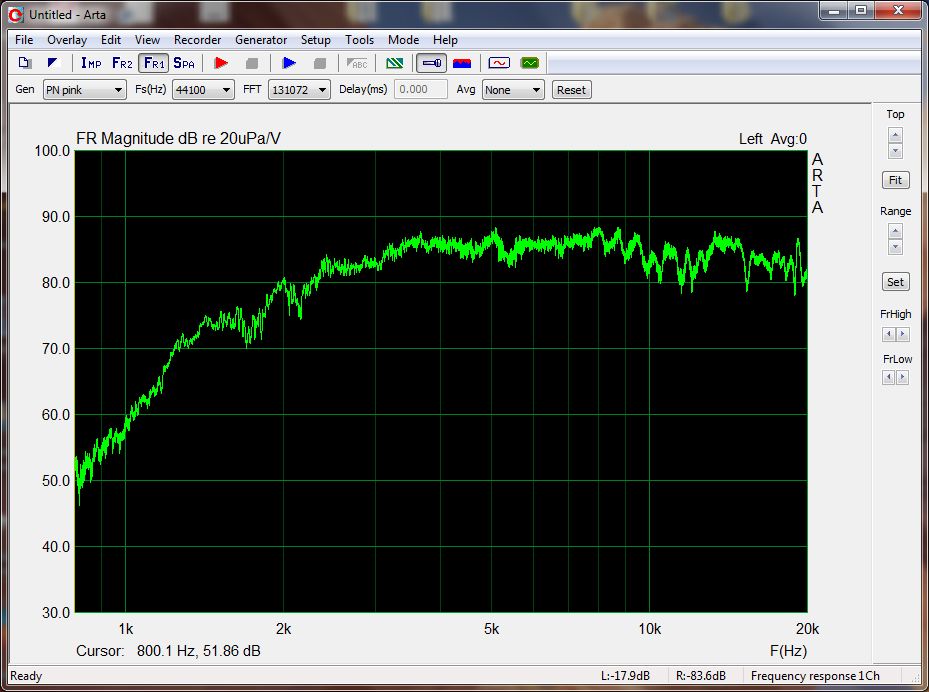Toggle the pressed cursor-style toolbar button
This screenshot has width=929, height=692.
click(x=431, y=63)
